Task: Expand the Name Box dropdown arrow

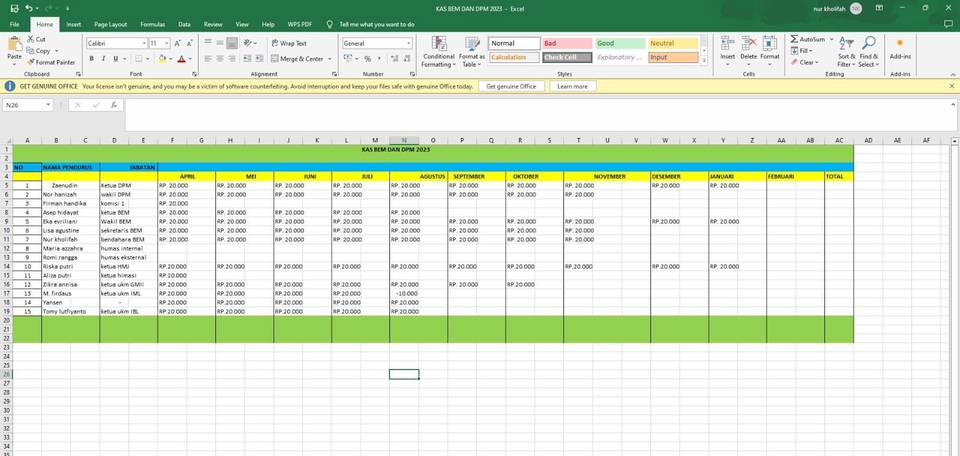Action: (x=48, y=105)
